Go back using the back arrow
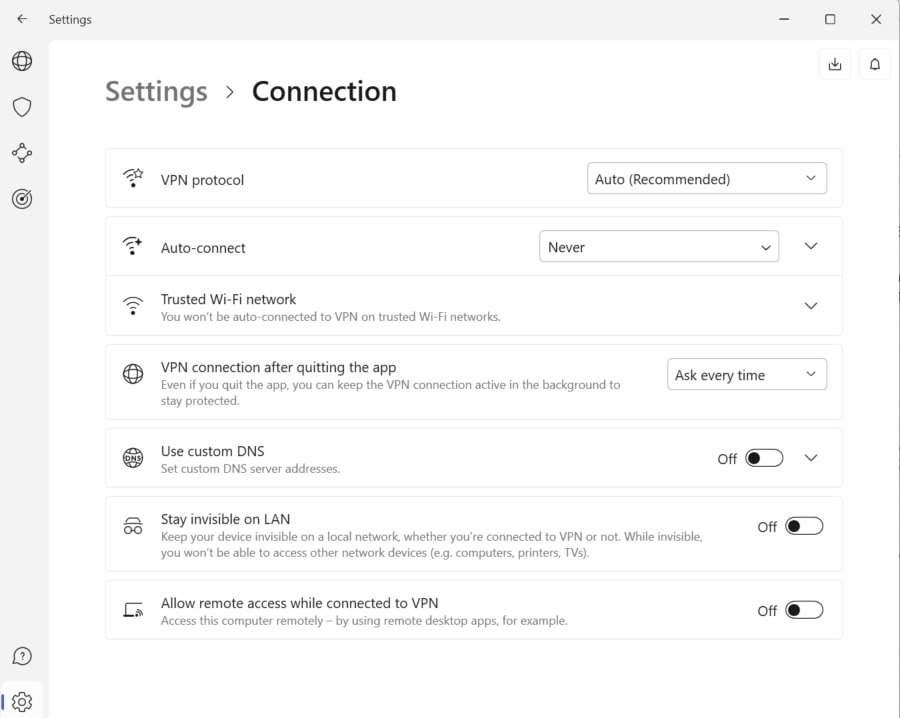Viewport: 900px width, 718px height. (22, 19)
